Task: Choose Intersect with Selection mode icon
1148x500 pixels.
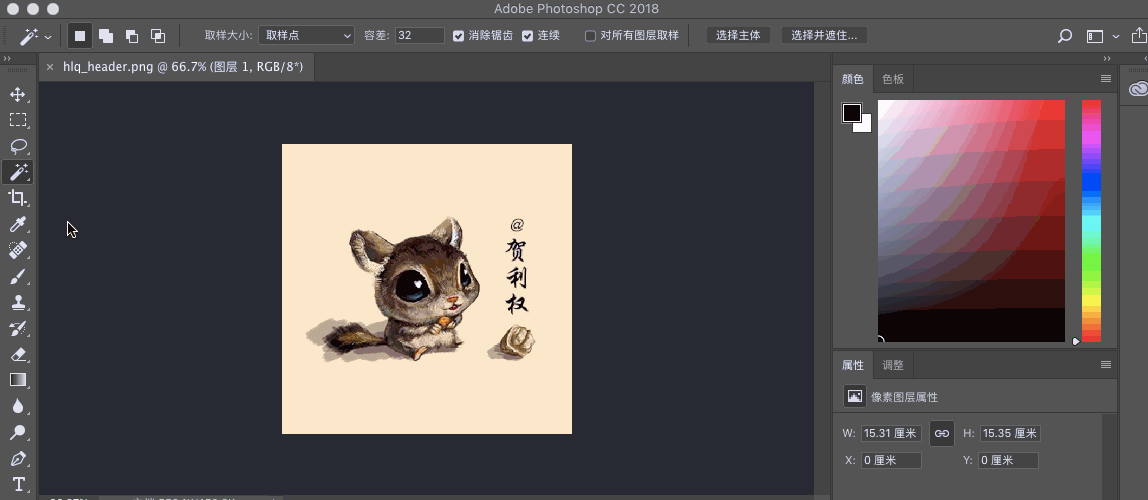Action: [157, 35]
